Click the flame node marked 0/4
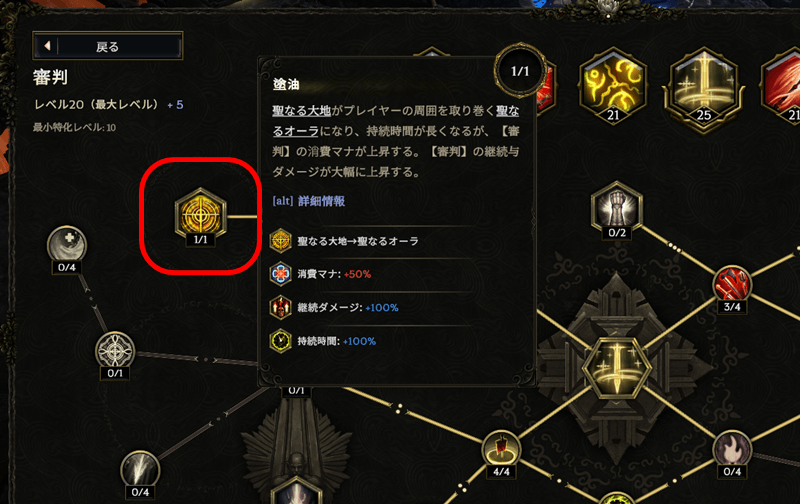Viewport: 800px width, 504px height. click(x=732, y=449)
